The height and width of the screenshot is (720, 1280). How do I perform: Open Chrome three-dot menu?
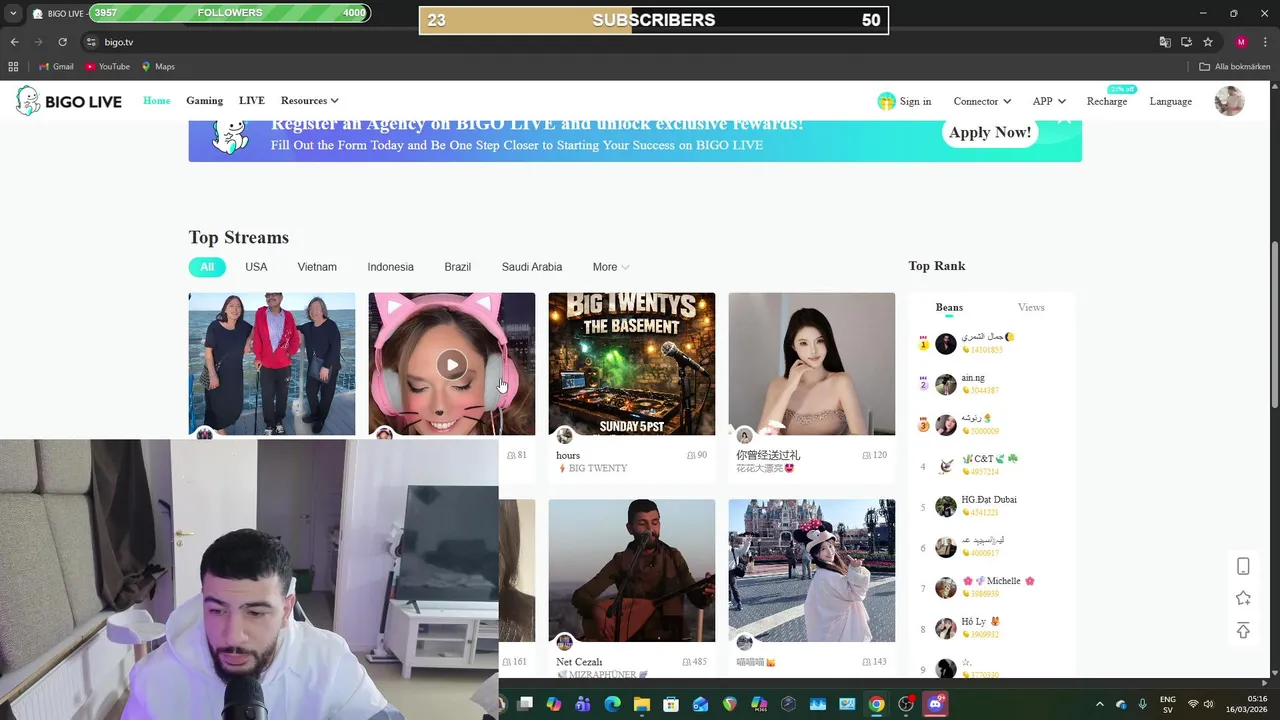pyautogui.click(x=1263, y=42)
